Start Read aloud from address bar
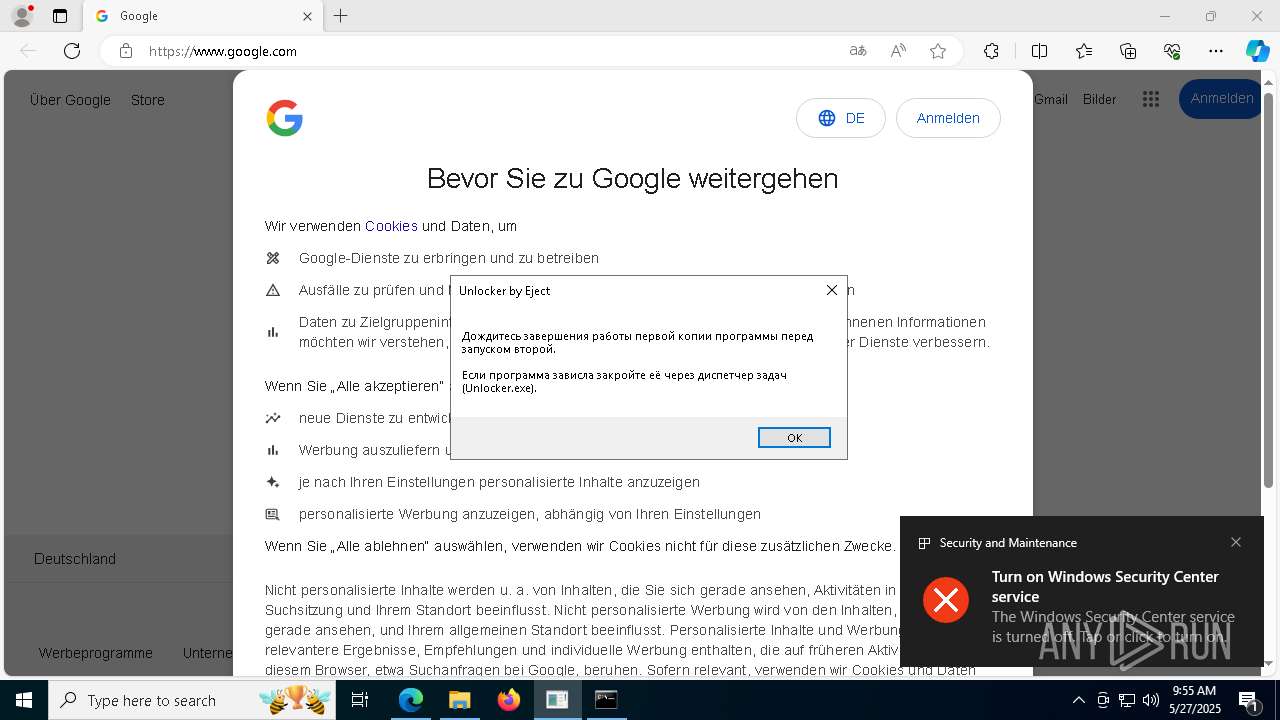This screenshot has width=1280, height=720. (x=898, y=51)
